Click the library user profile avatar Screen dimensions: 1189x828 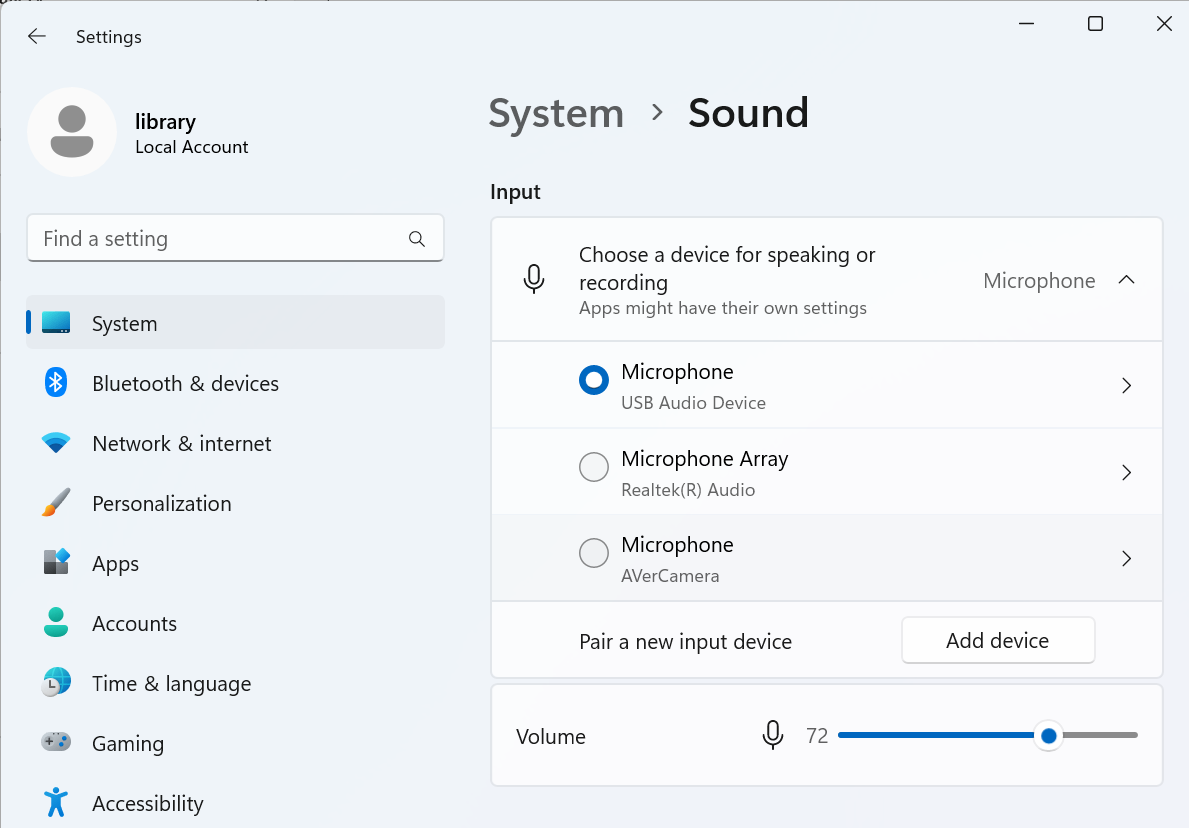point(71,132)
